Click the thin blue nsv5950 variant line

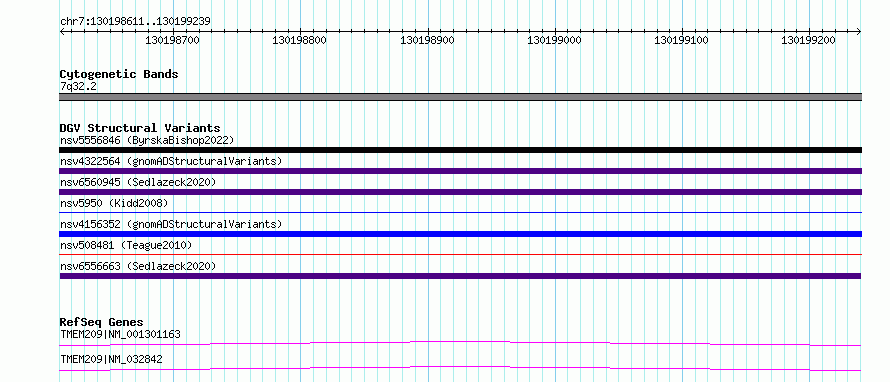tap(460, 212)
